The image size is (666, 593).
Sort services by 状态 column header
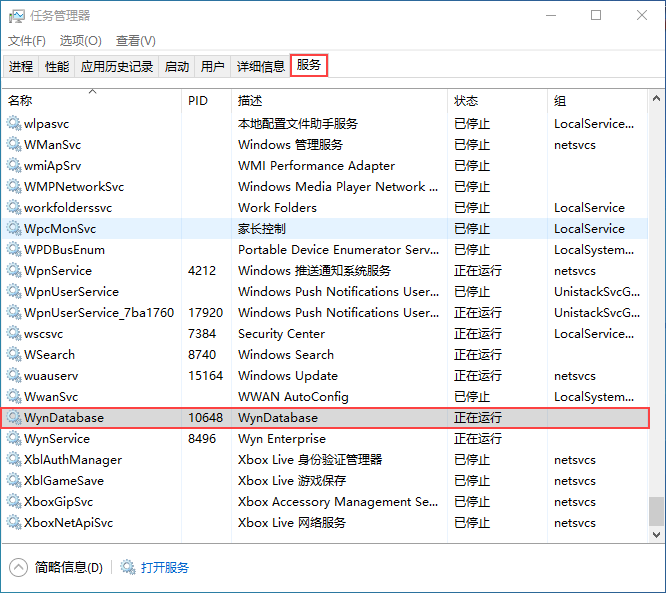click(x=497, y=101)
